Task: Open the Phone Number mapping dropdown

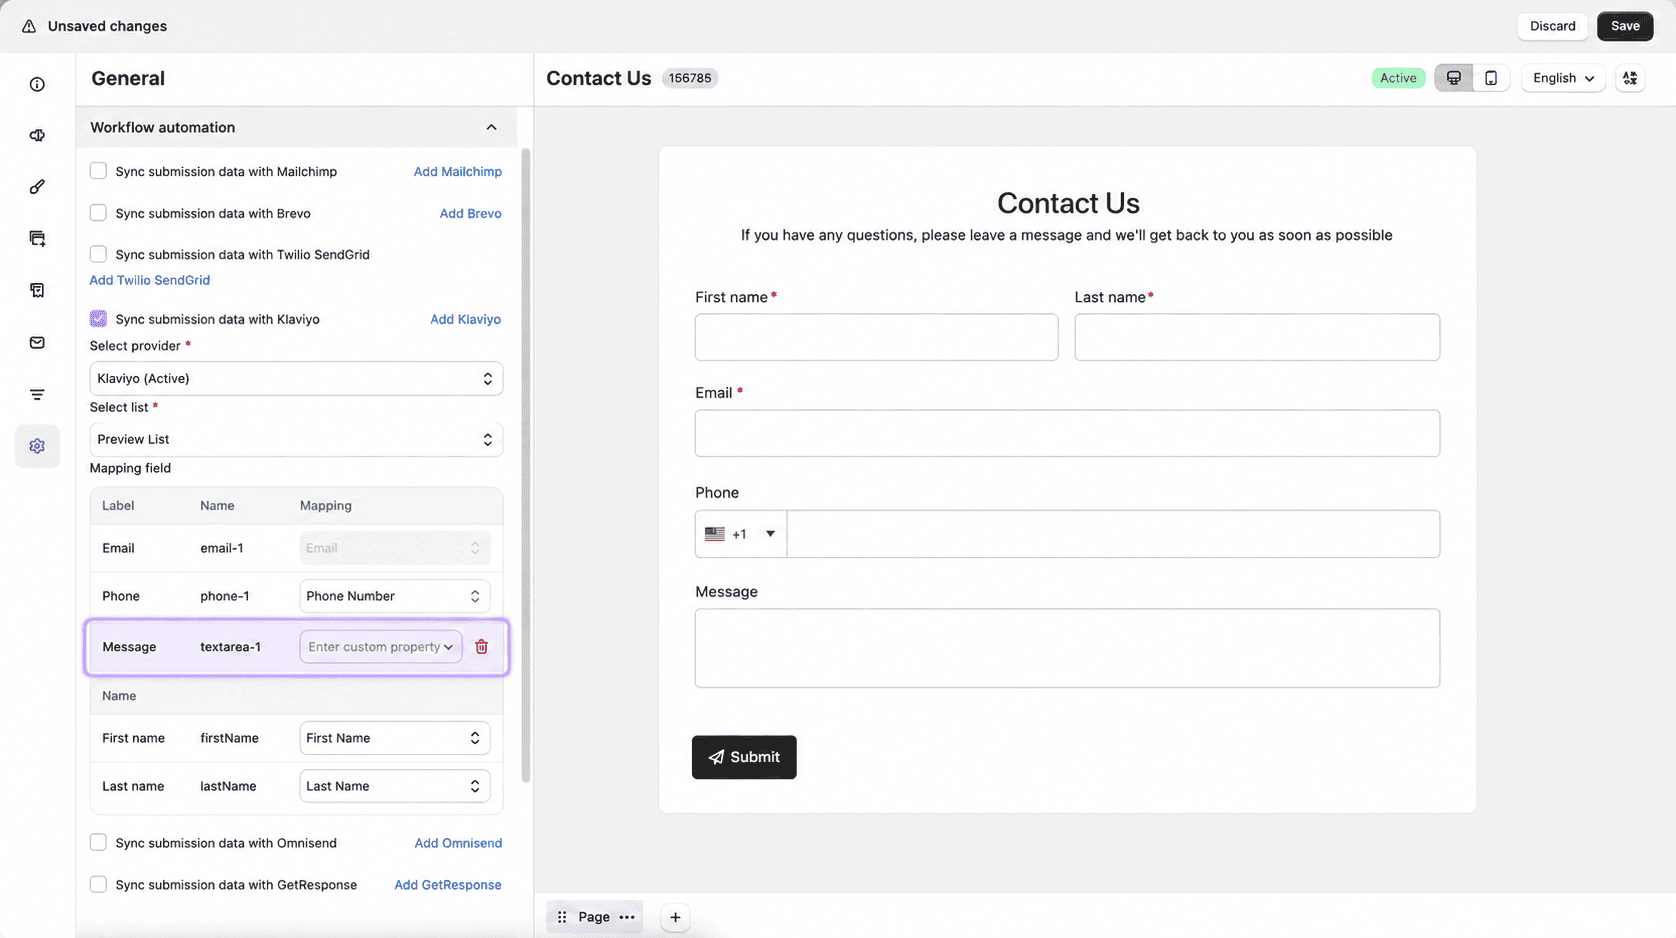Action: 395,596
